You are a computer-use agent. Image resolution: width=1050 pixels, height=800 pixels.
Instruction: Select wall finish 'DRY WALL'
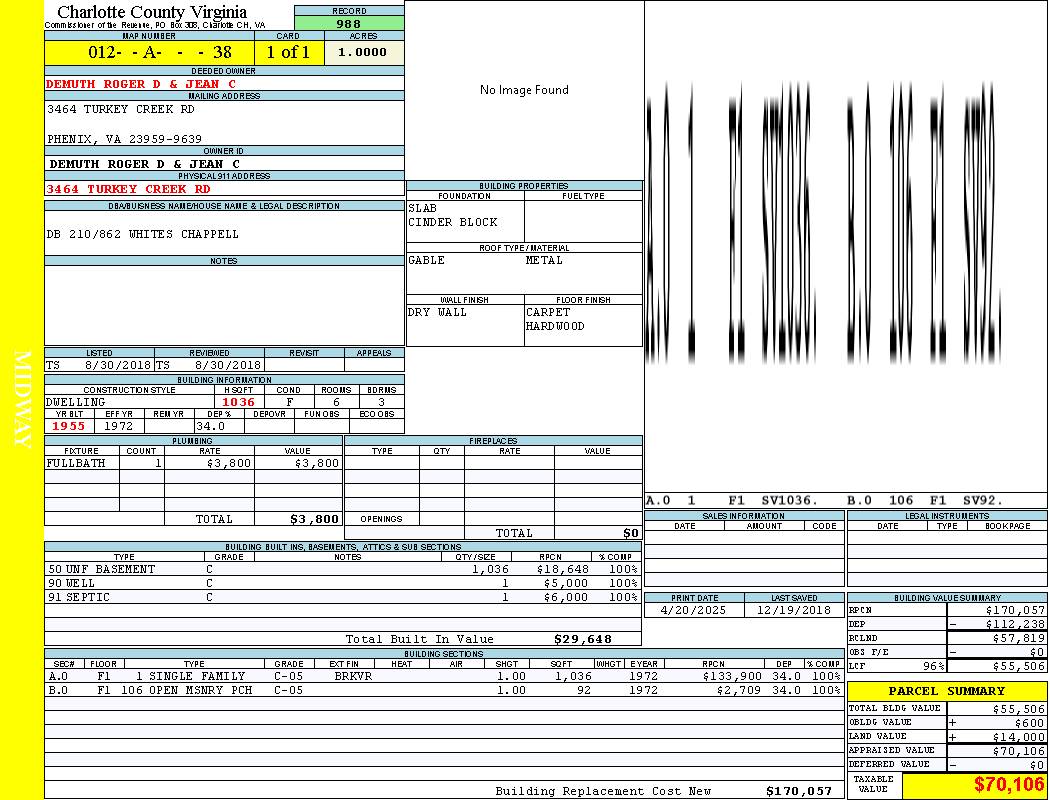pyautogui.click(x=437, y=313)
